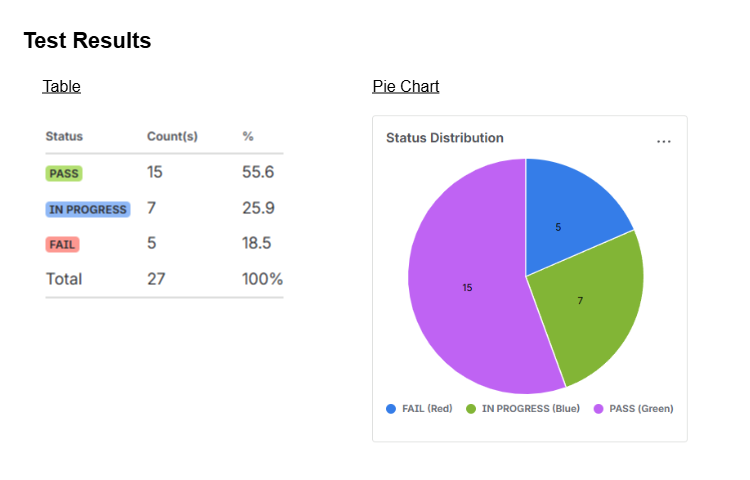The width and height of the screenshot is (750, 480).
Task: Click the Status column header
Action: 64,136
